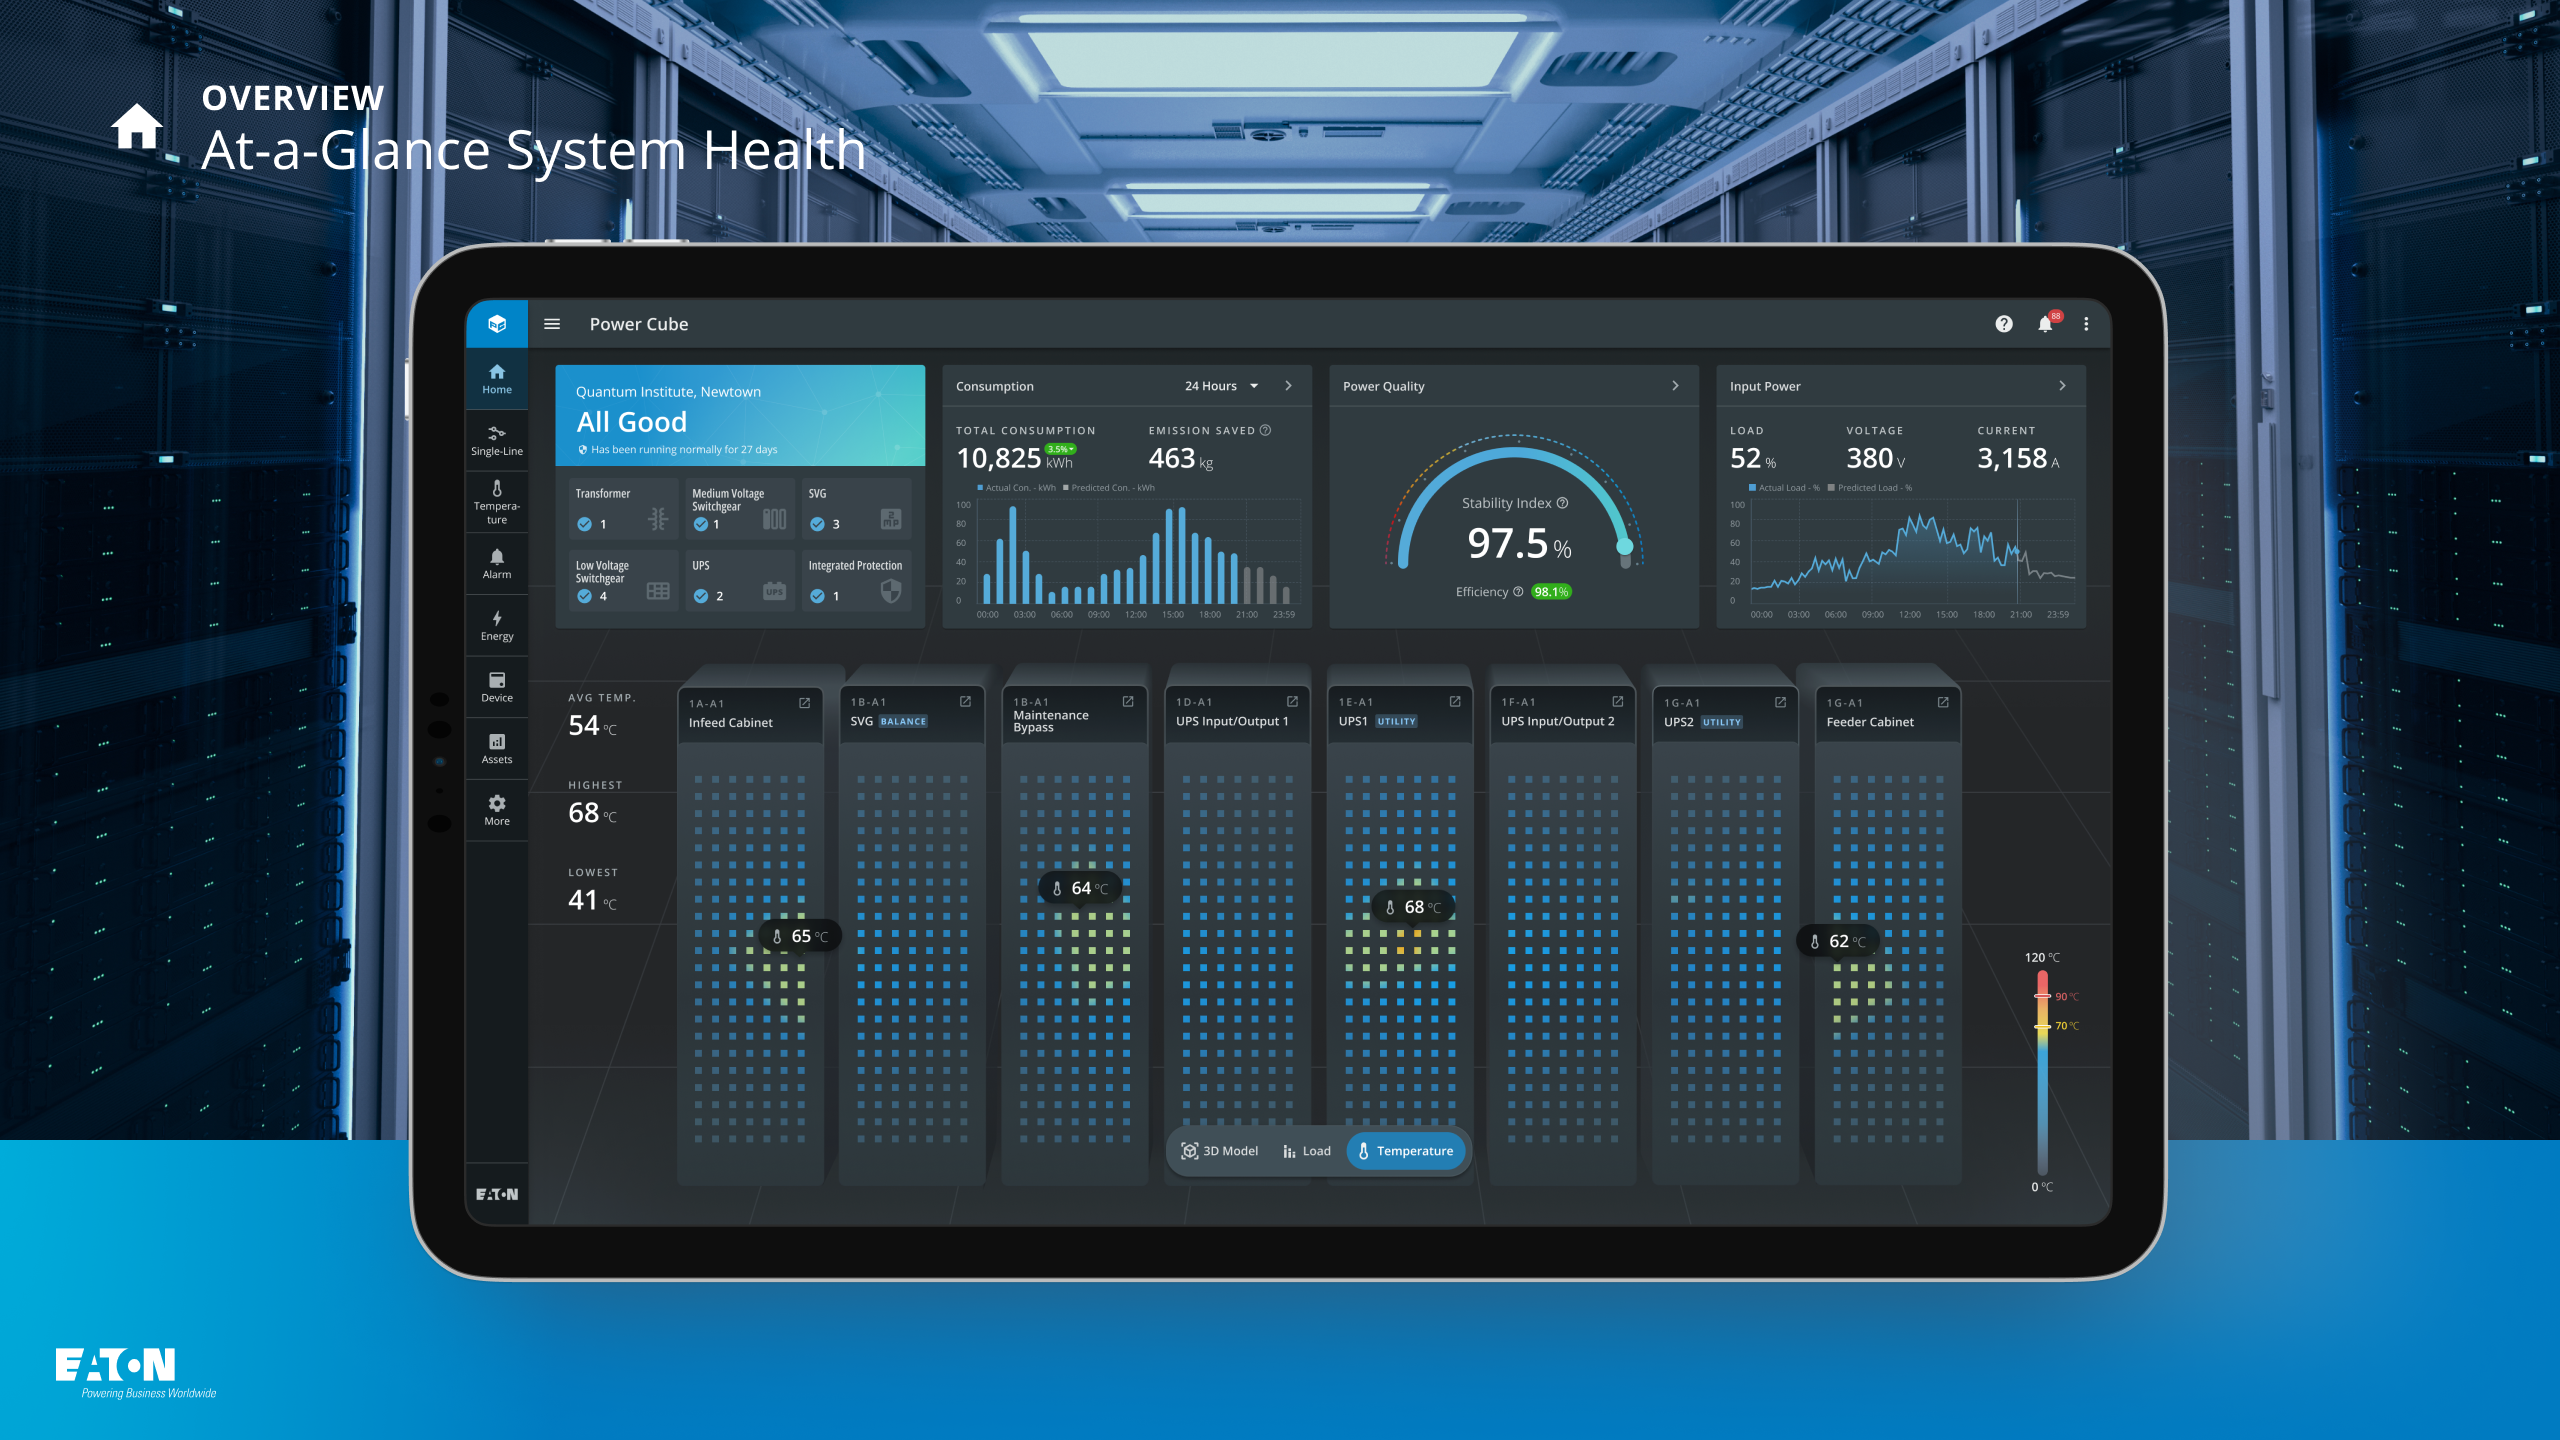Open the Transformer status tile

(623, 508)
